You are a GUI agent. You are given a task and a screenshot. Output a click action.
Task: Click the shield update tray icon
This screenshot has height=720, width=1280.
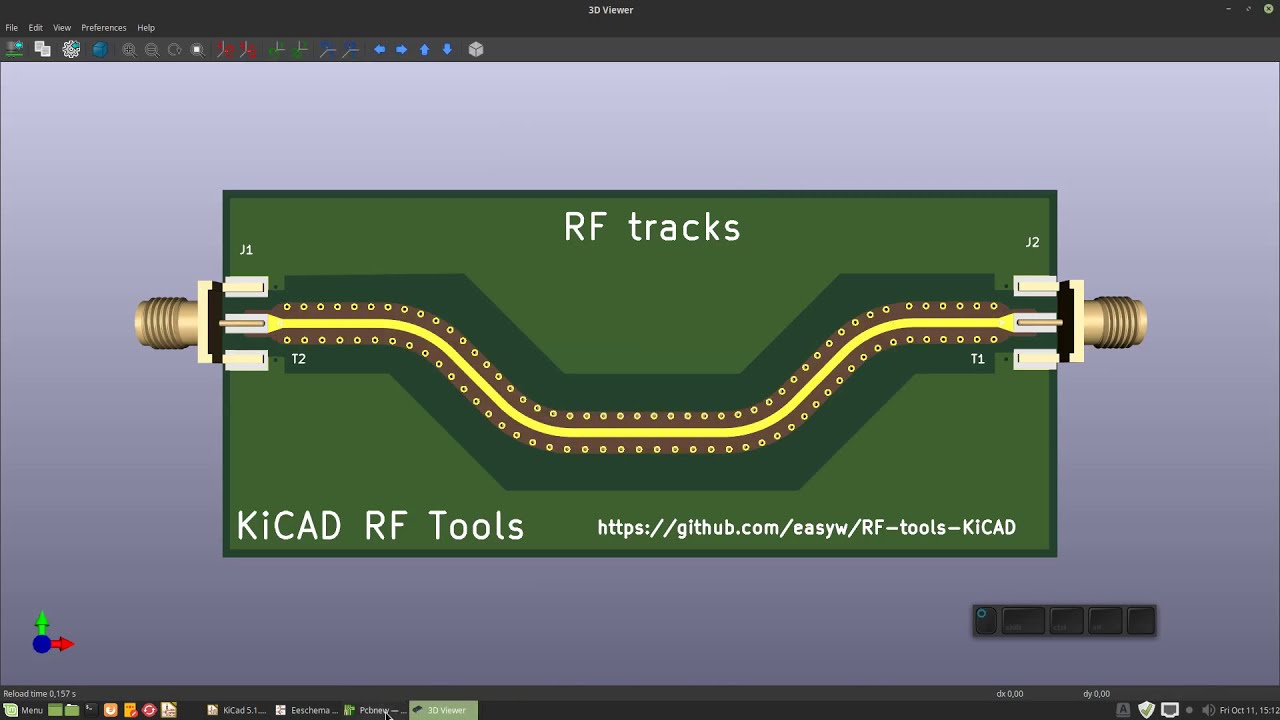point(1146,710)
